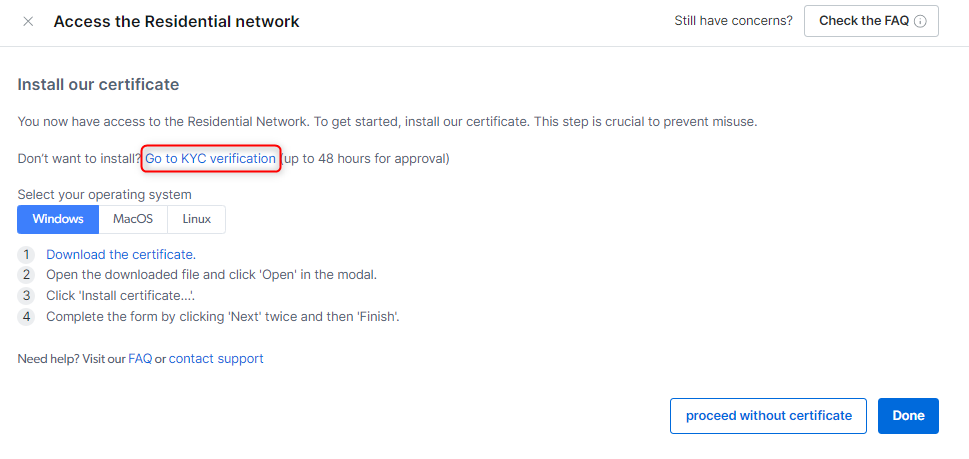Click the info icon in Check the FAQ
The height and width of the screenshot is (459, 969).
click(x=920, y=22)
